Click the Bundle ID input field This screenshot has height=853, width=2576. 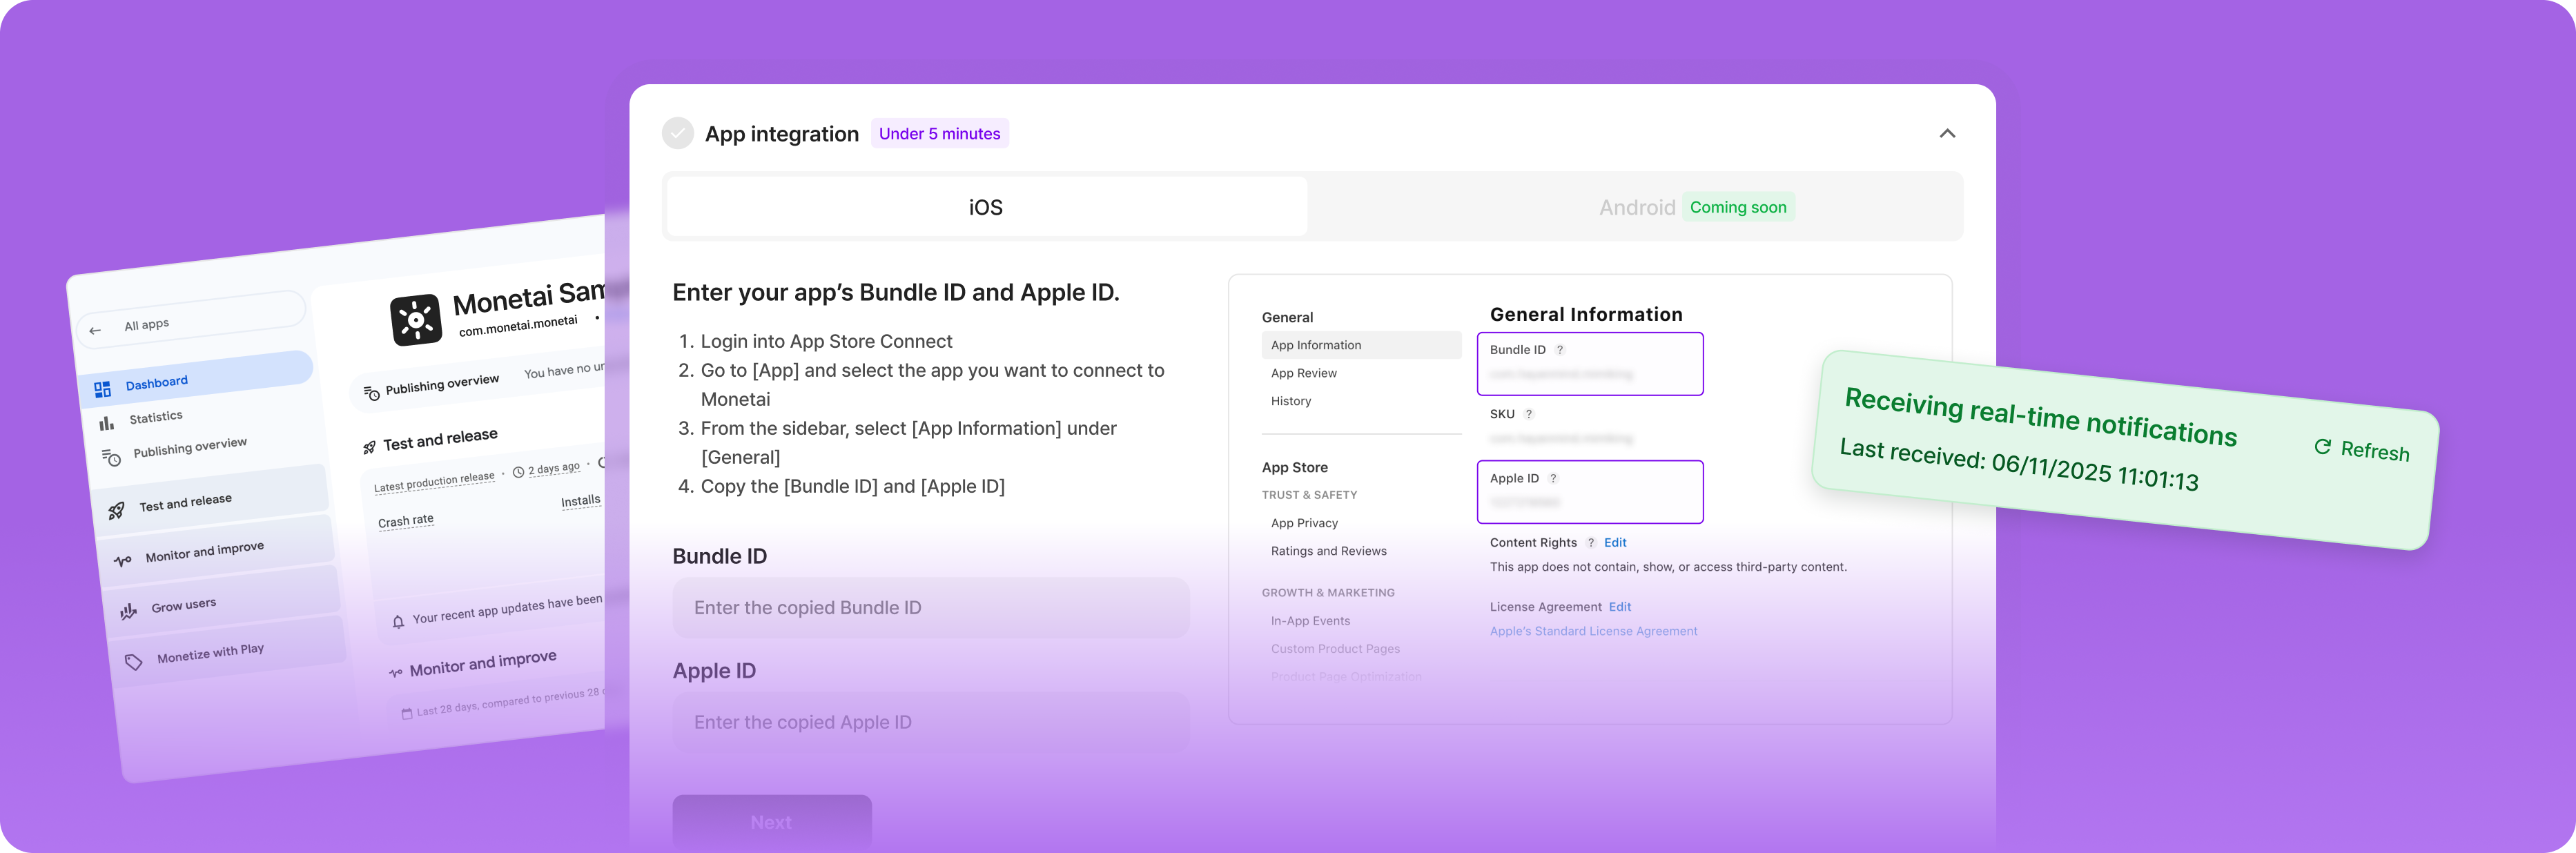point(931,607)
